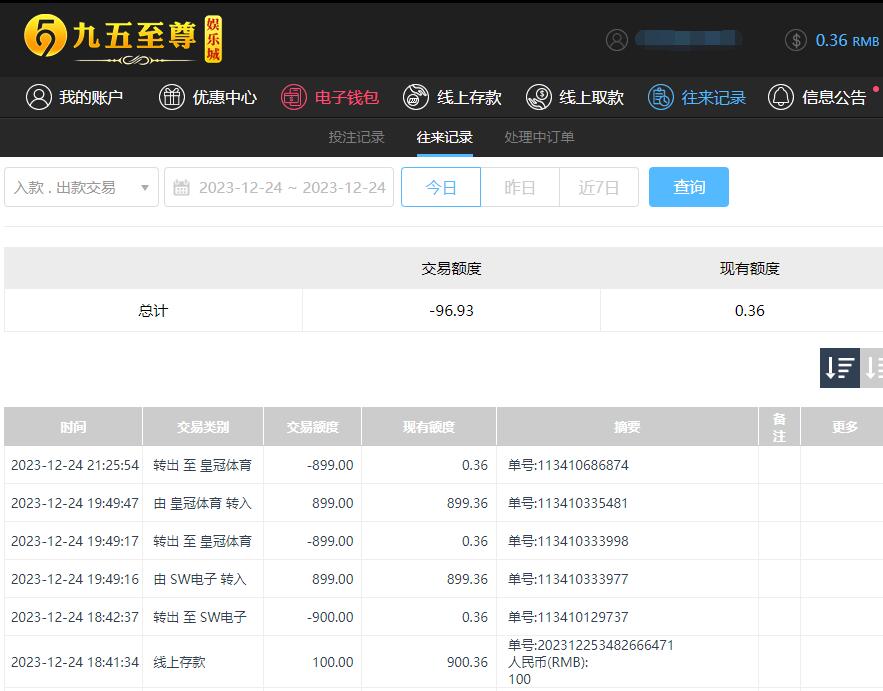Switch to 处理中订单 tab
883x691 pixels.
point(539,137)
